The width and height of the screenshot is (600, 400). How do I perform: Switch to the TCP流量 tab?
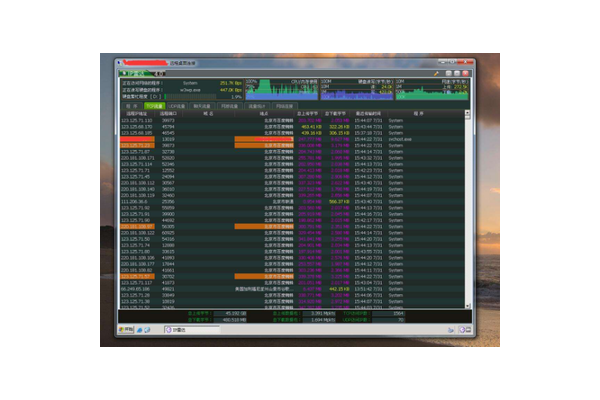(x=152, y=105)
